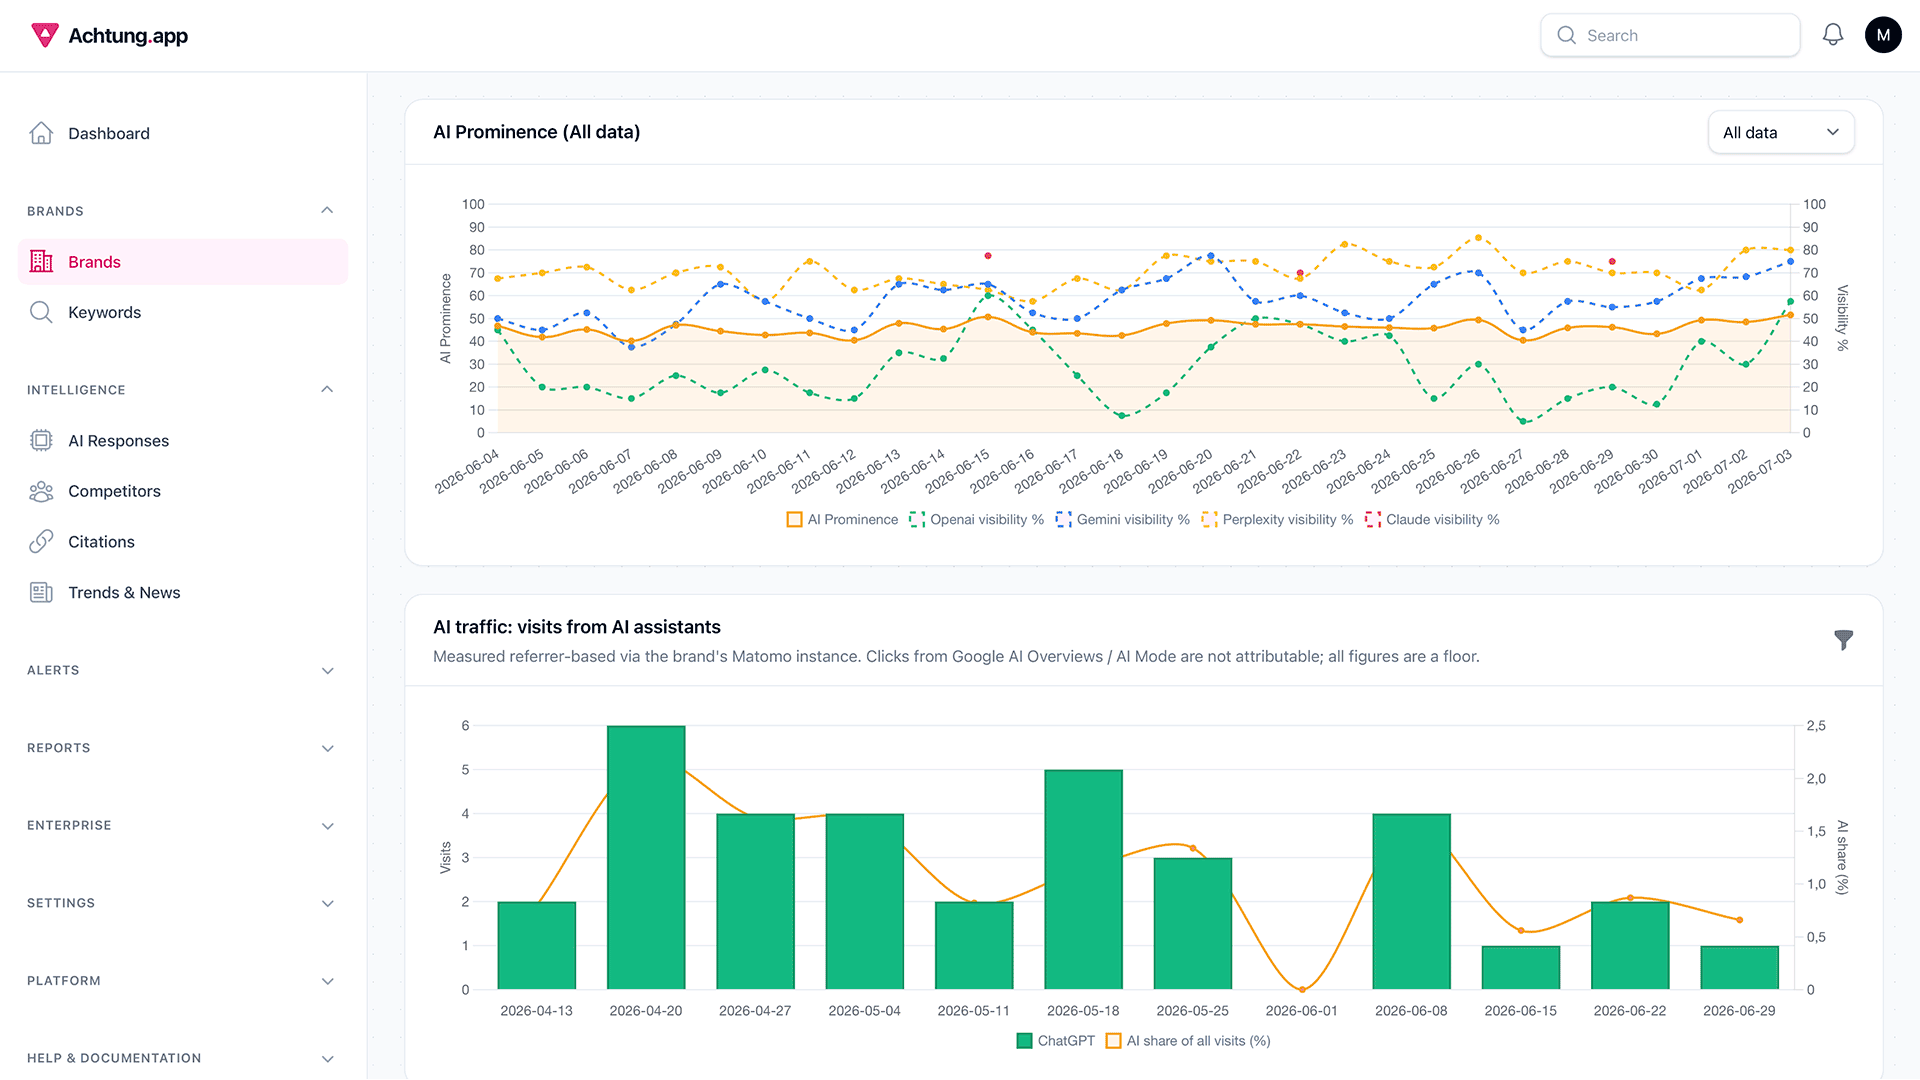Go to Dashboard in the sidebar

pyautogui.click(x=109, y=133)
